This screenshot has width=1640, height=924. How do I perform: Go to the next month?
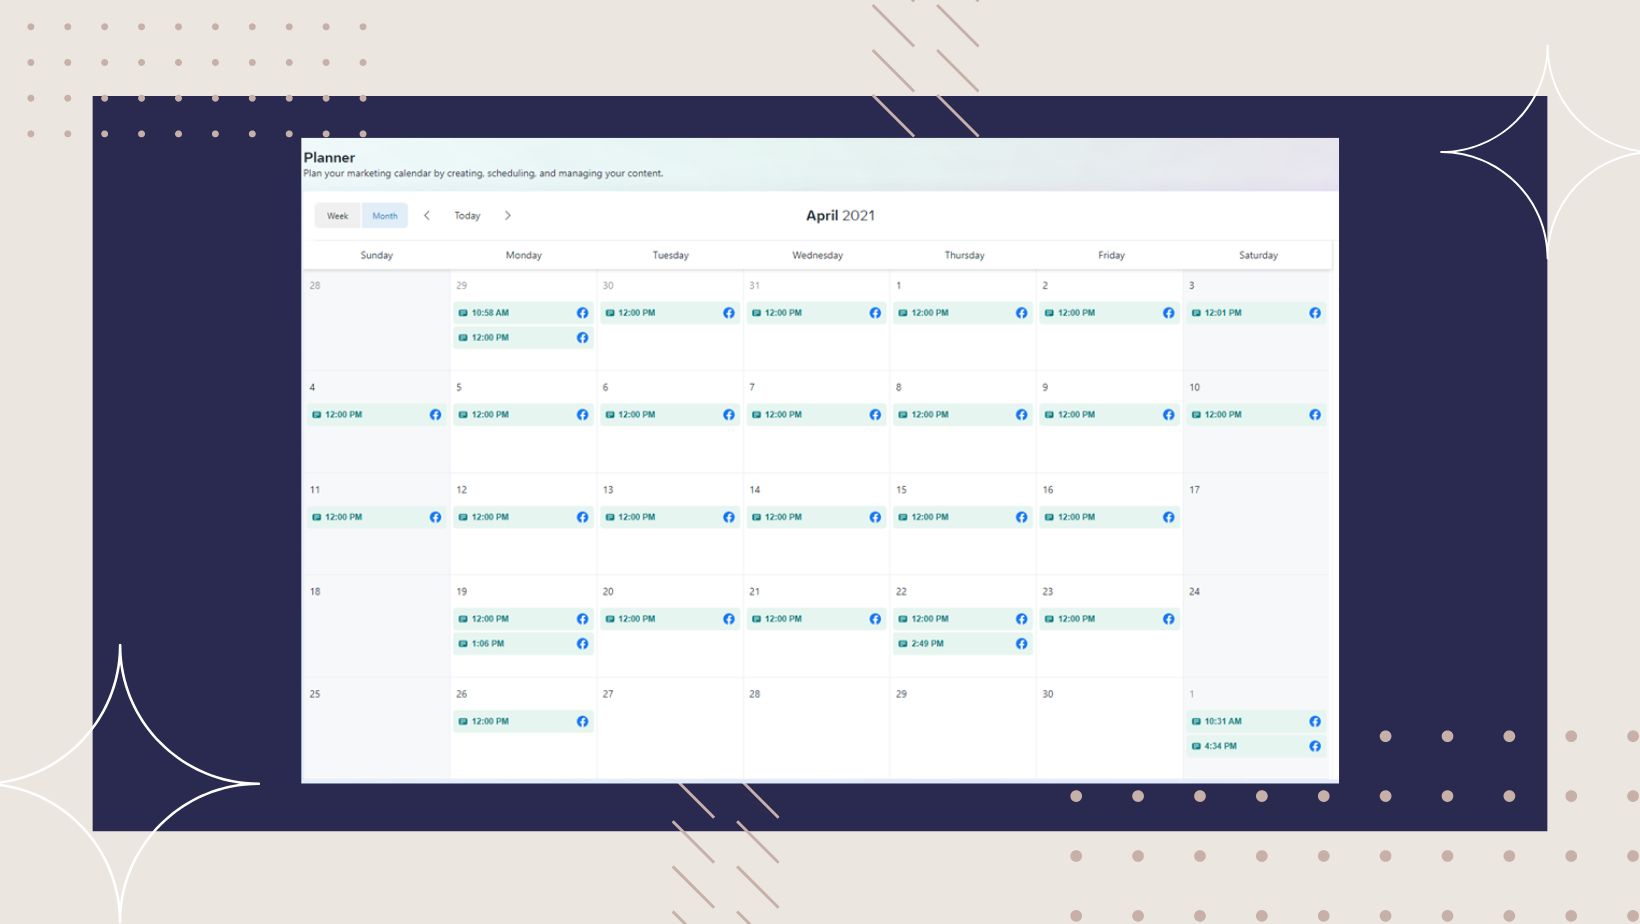508,215
